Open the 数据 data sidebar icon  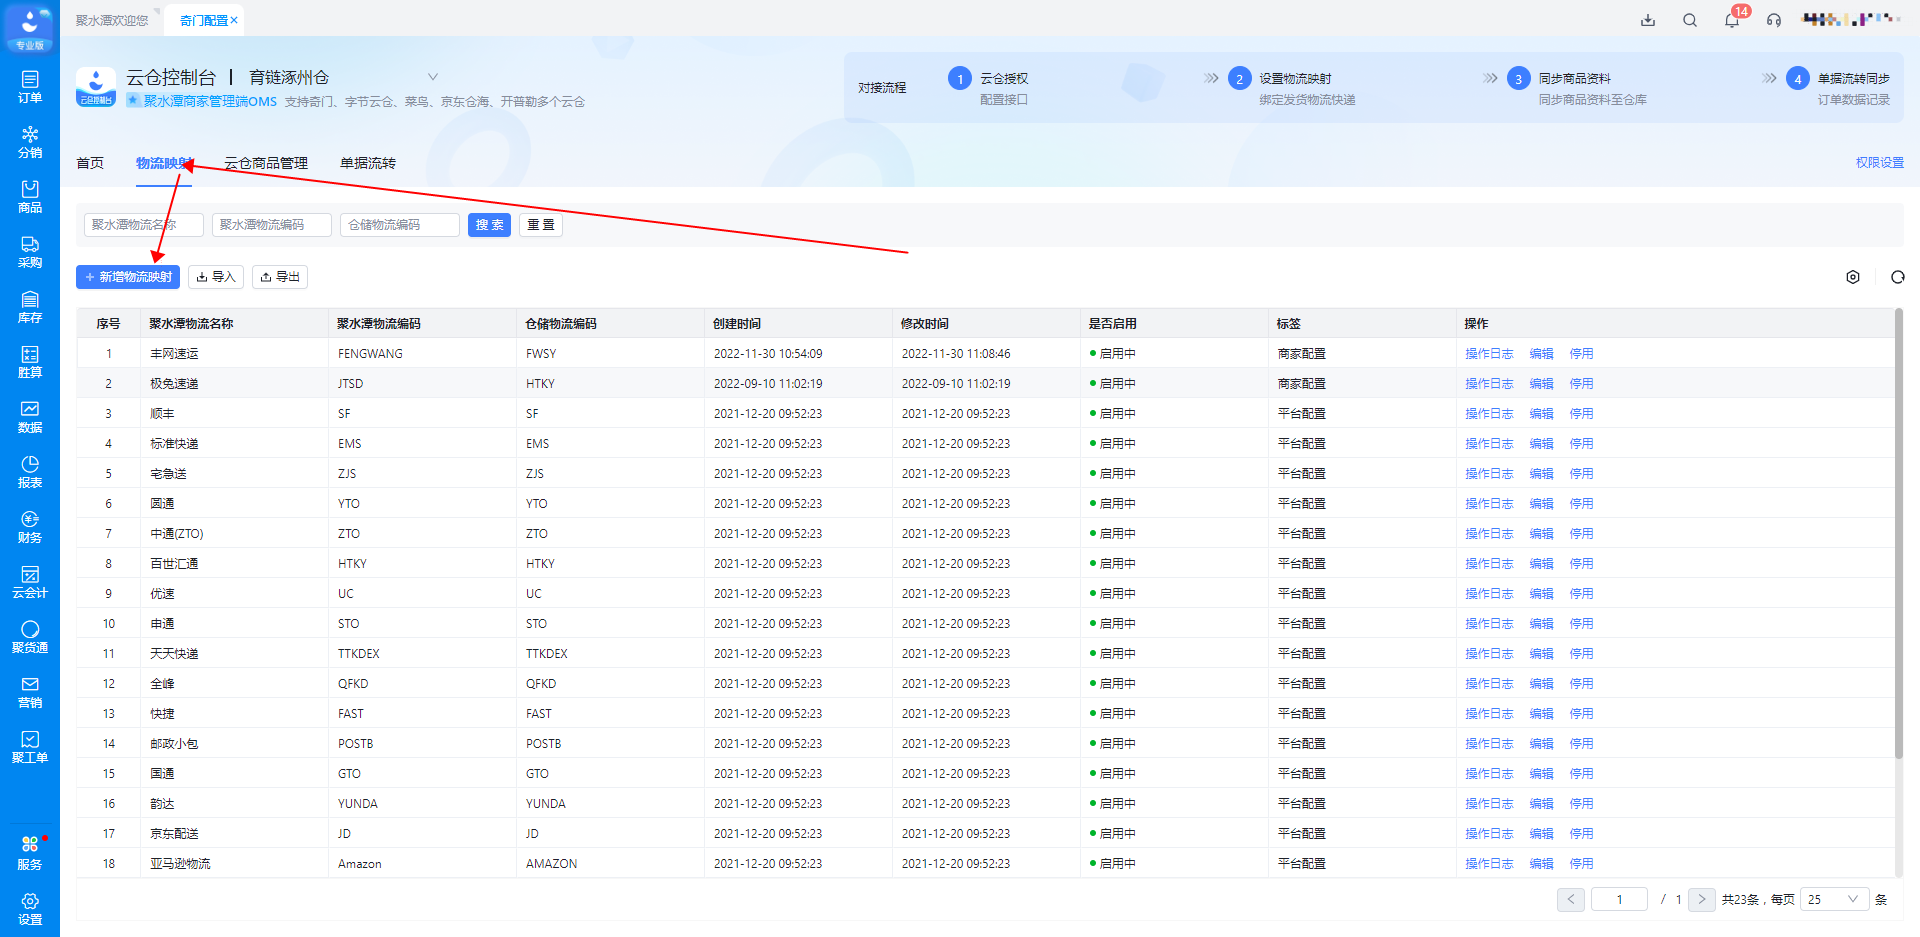(30, 417)
